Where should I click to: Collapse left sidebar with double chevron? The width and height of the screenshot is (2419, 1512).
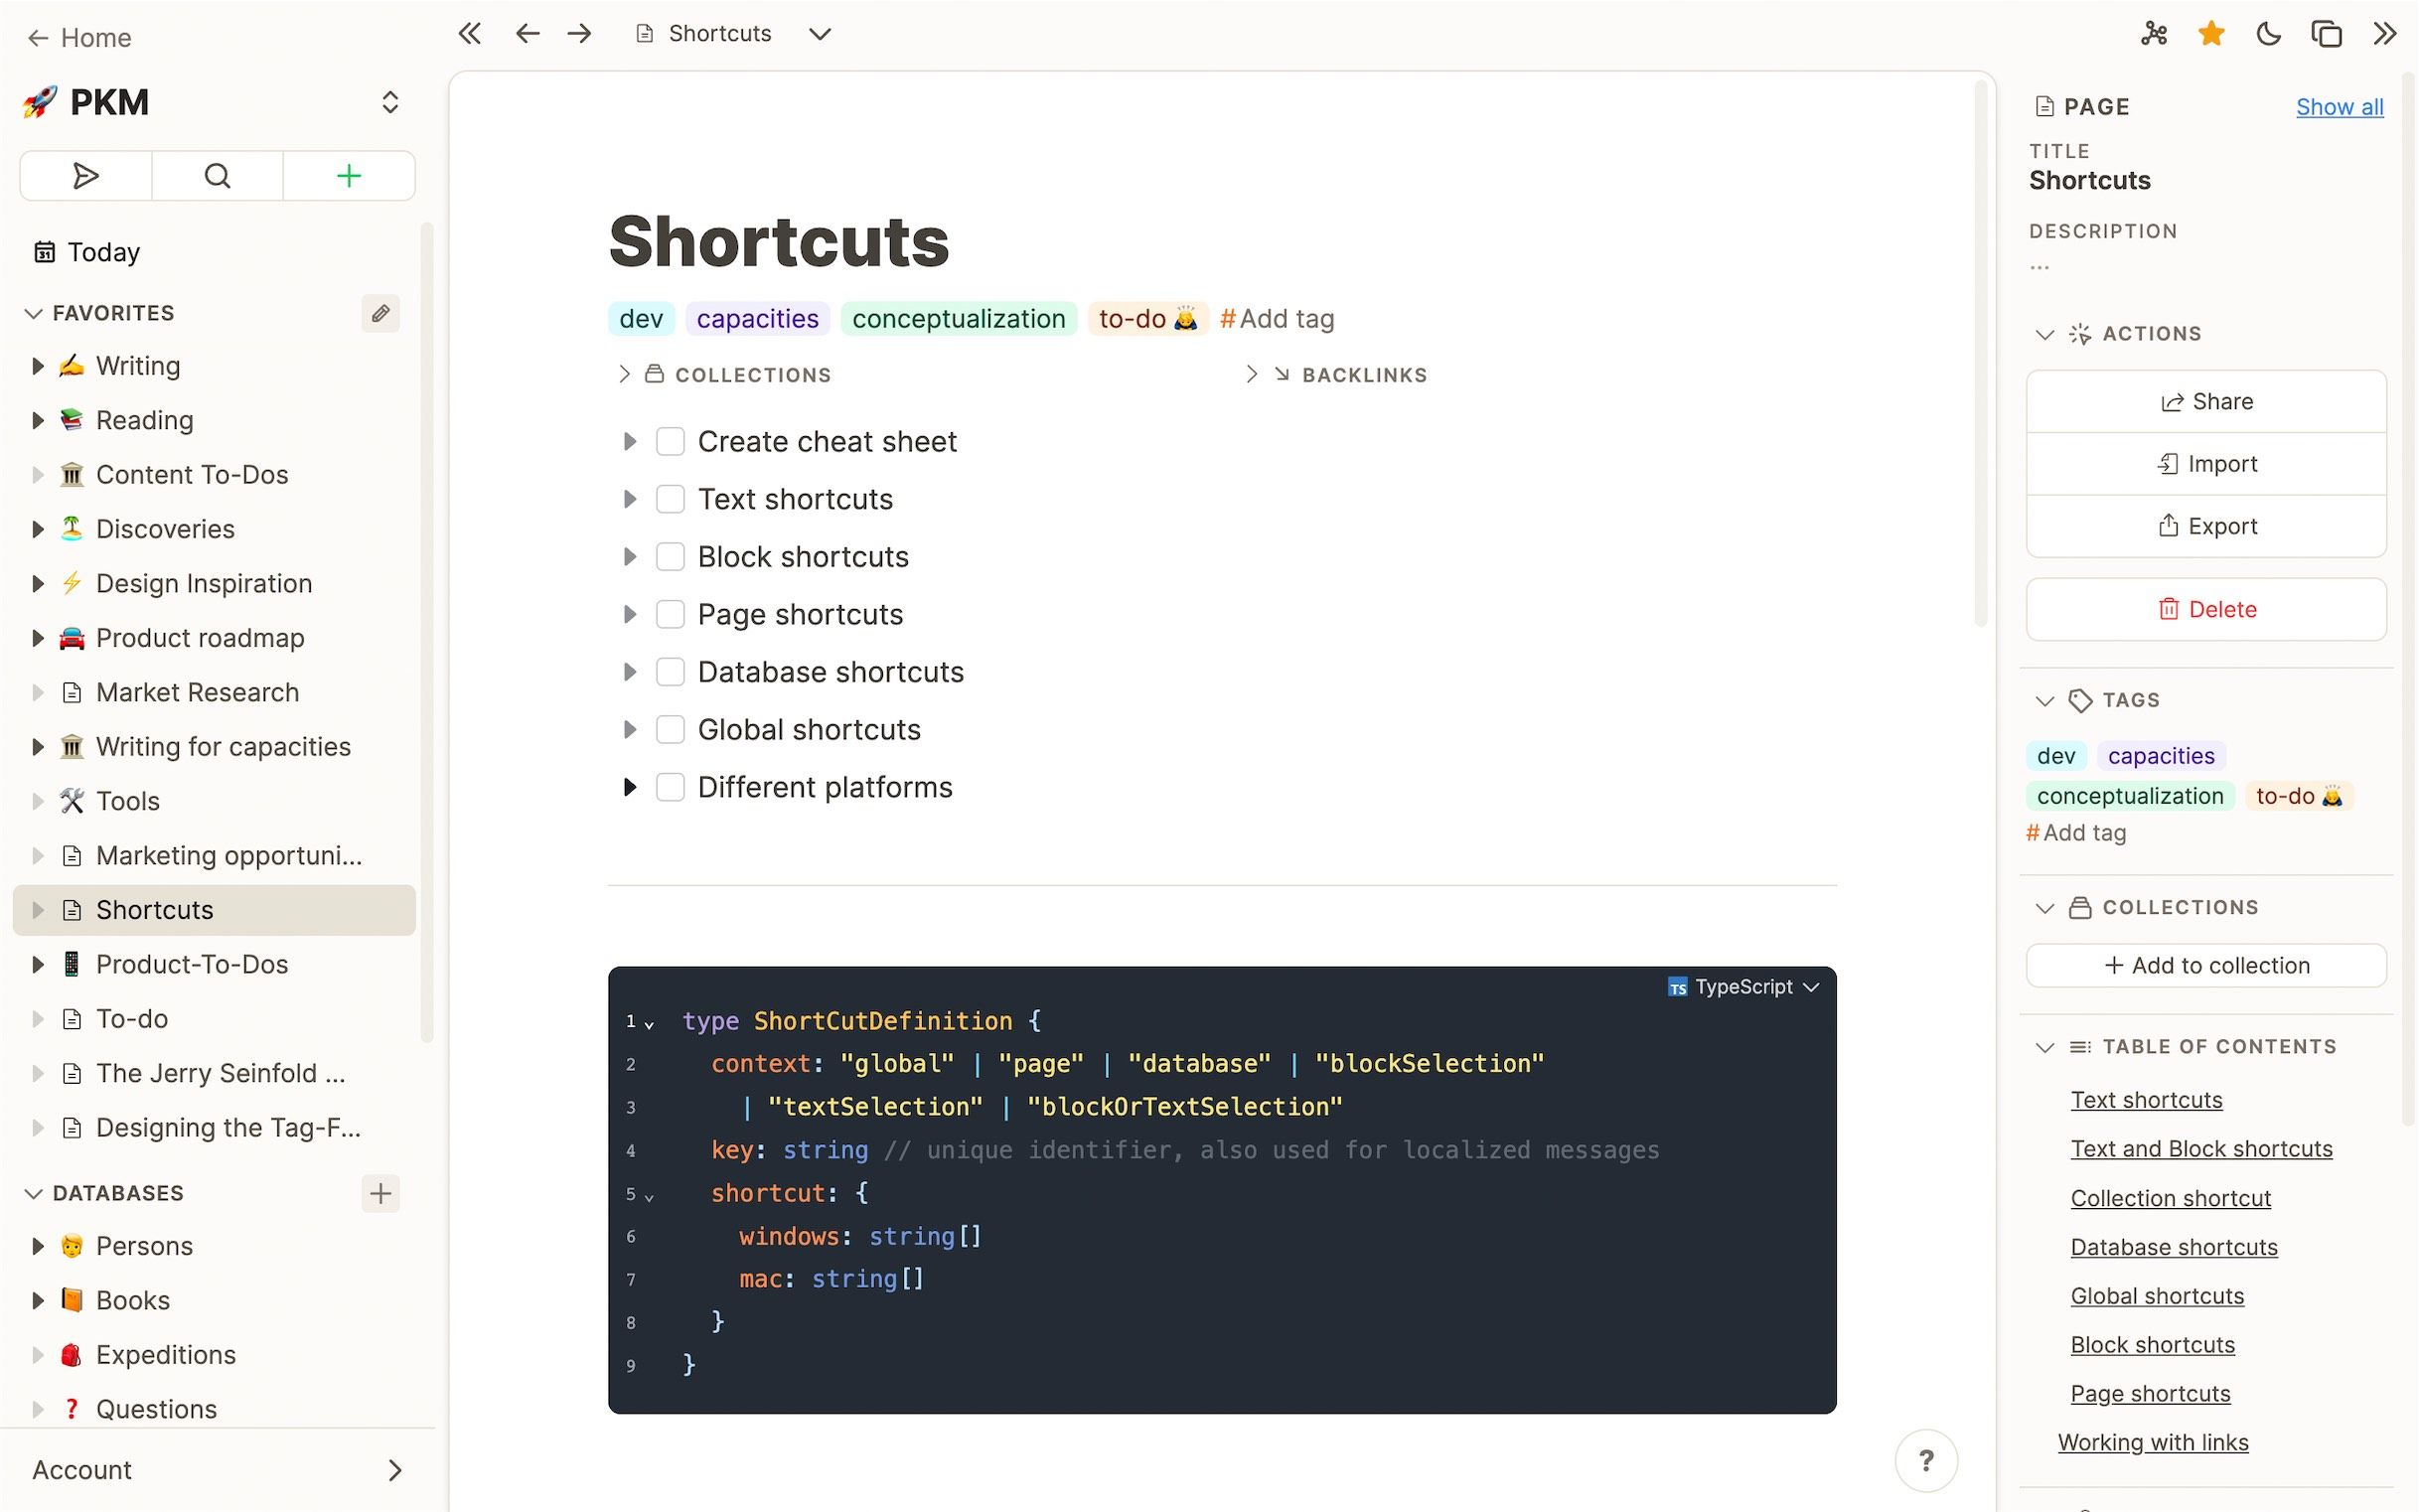click(x=469, y=34)
